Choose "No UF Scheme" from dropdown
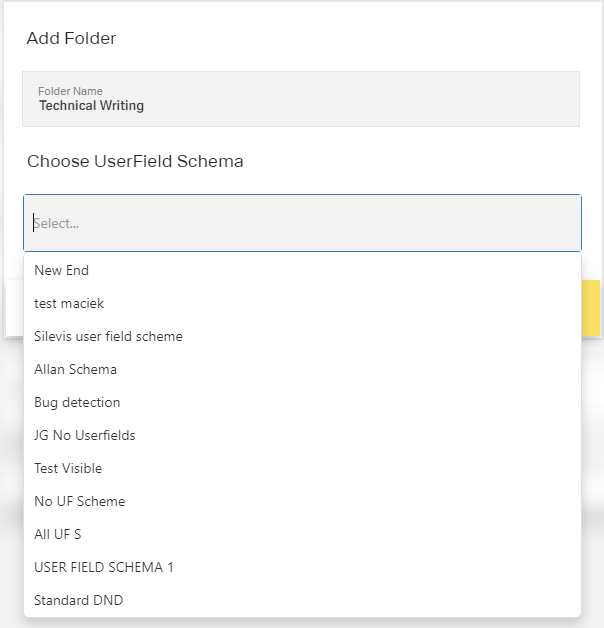 [79, 501]
